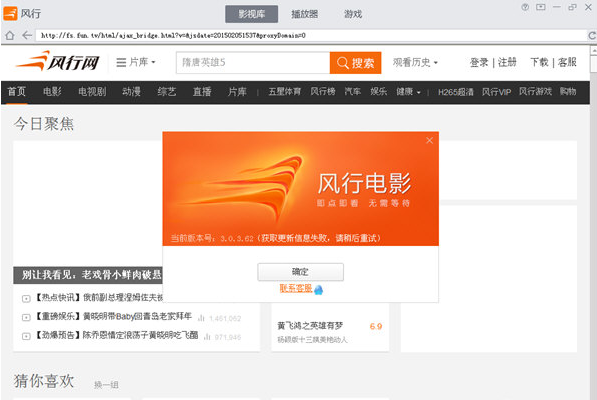Click the 换一组 link

106,385
